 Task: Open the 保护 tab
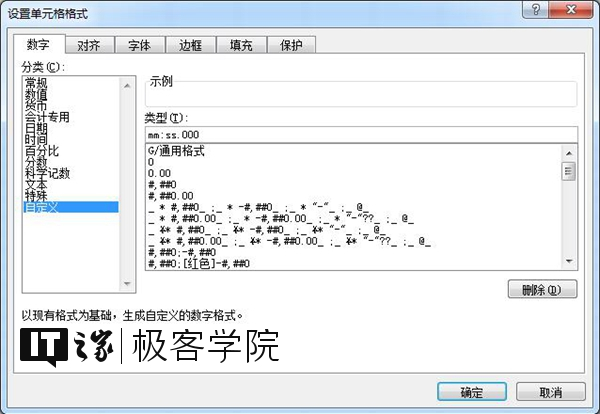[292, 45]
